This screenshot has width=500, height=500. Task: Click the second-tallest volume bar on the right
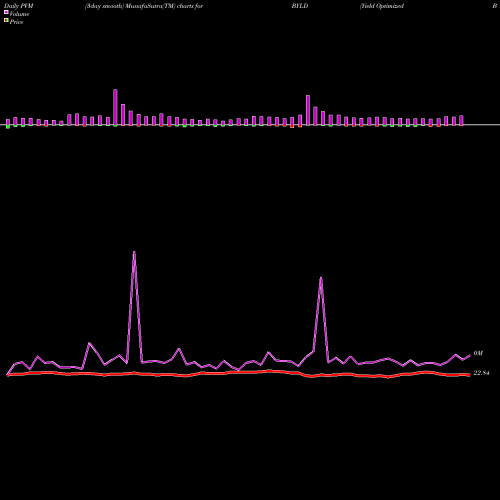tap(308, 110)
